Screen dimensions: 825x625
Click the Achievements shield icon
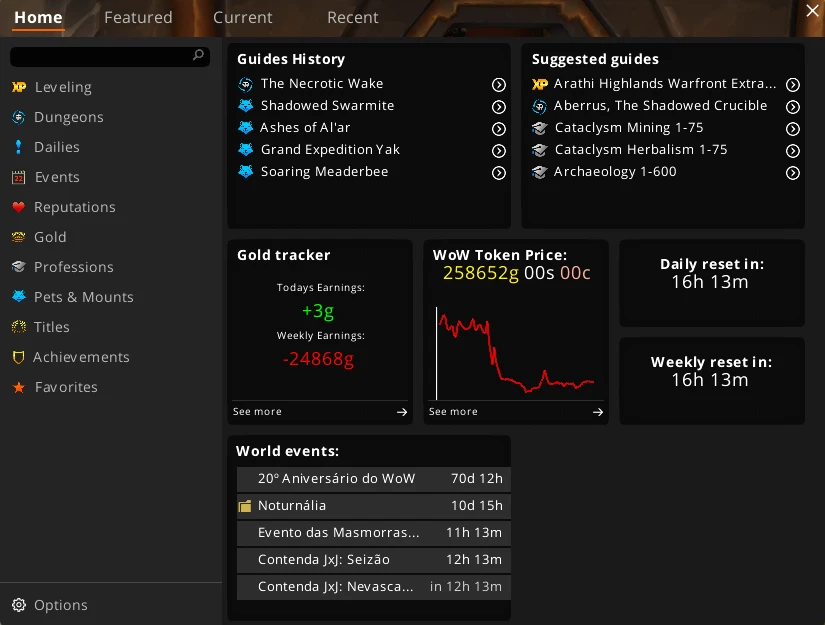[18, 357]
